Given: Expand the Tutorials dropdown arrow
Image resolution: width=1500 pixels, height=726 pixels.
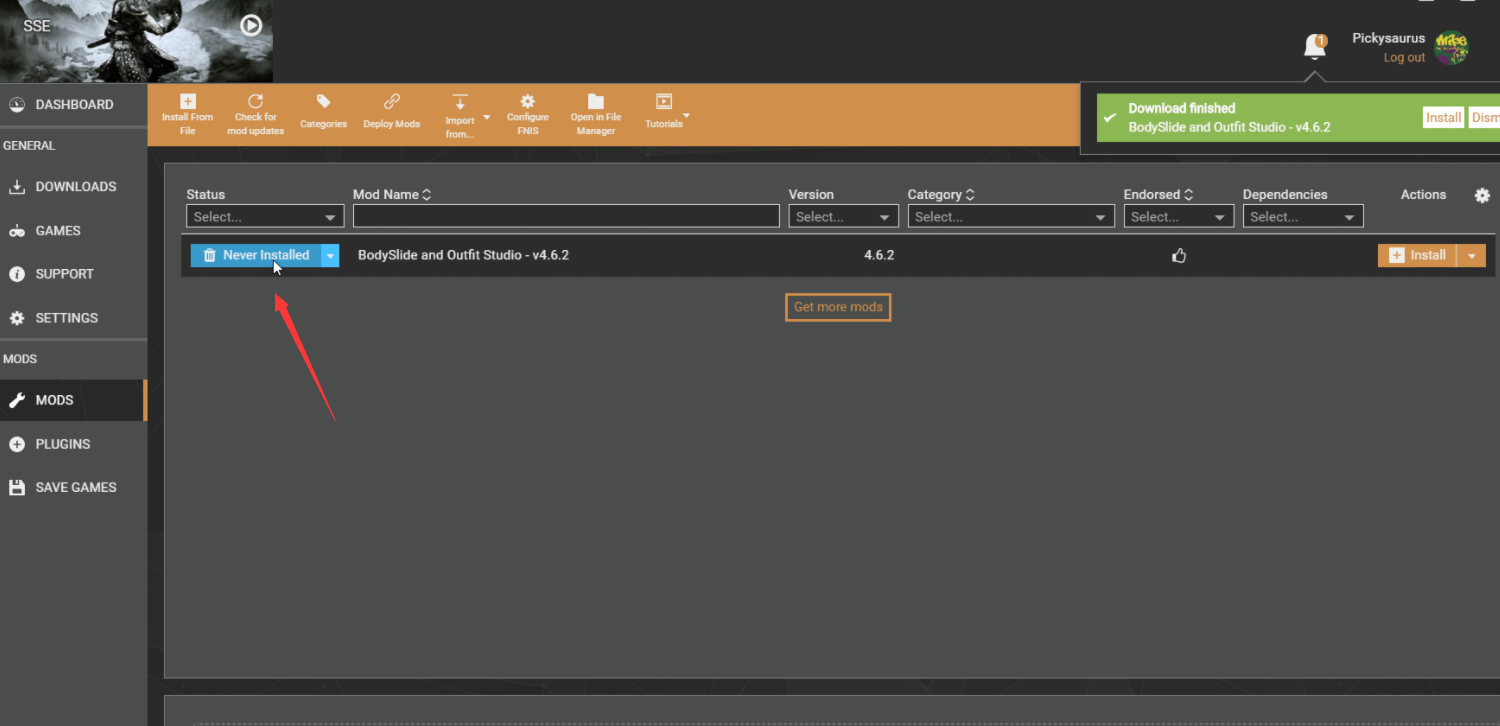Looking at the screenshot, I should tap(687, 117).
